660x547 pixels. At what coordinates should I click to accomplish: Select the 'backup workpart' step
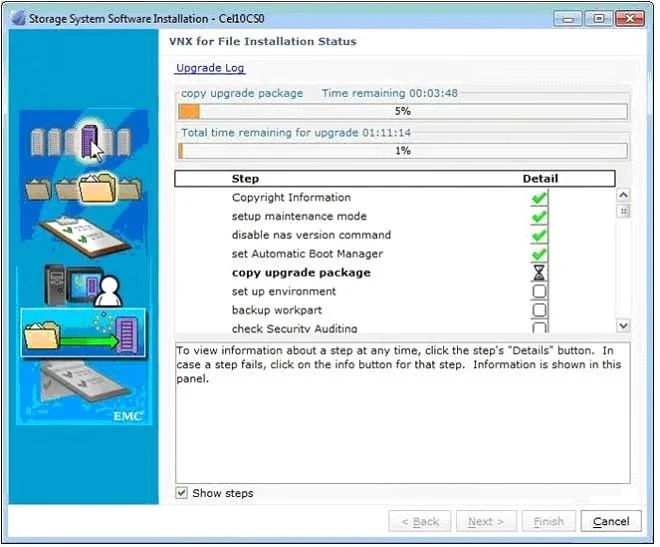[x=277, y=310]
